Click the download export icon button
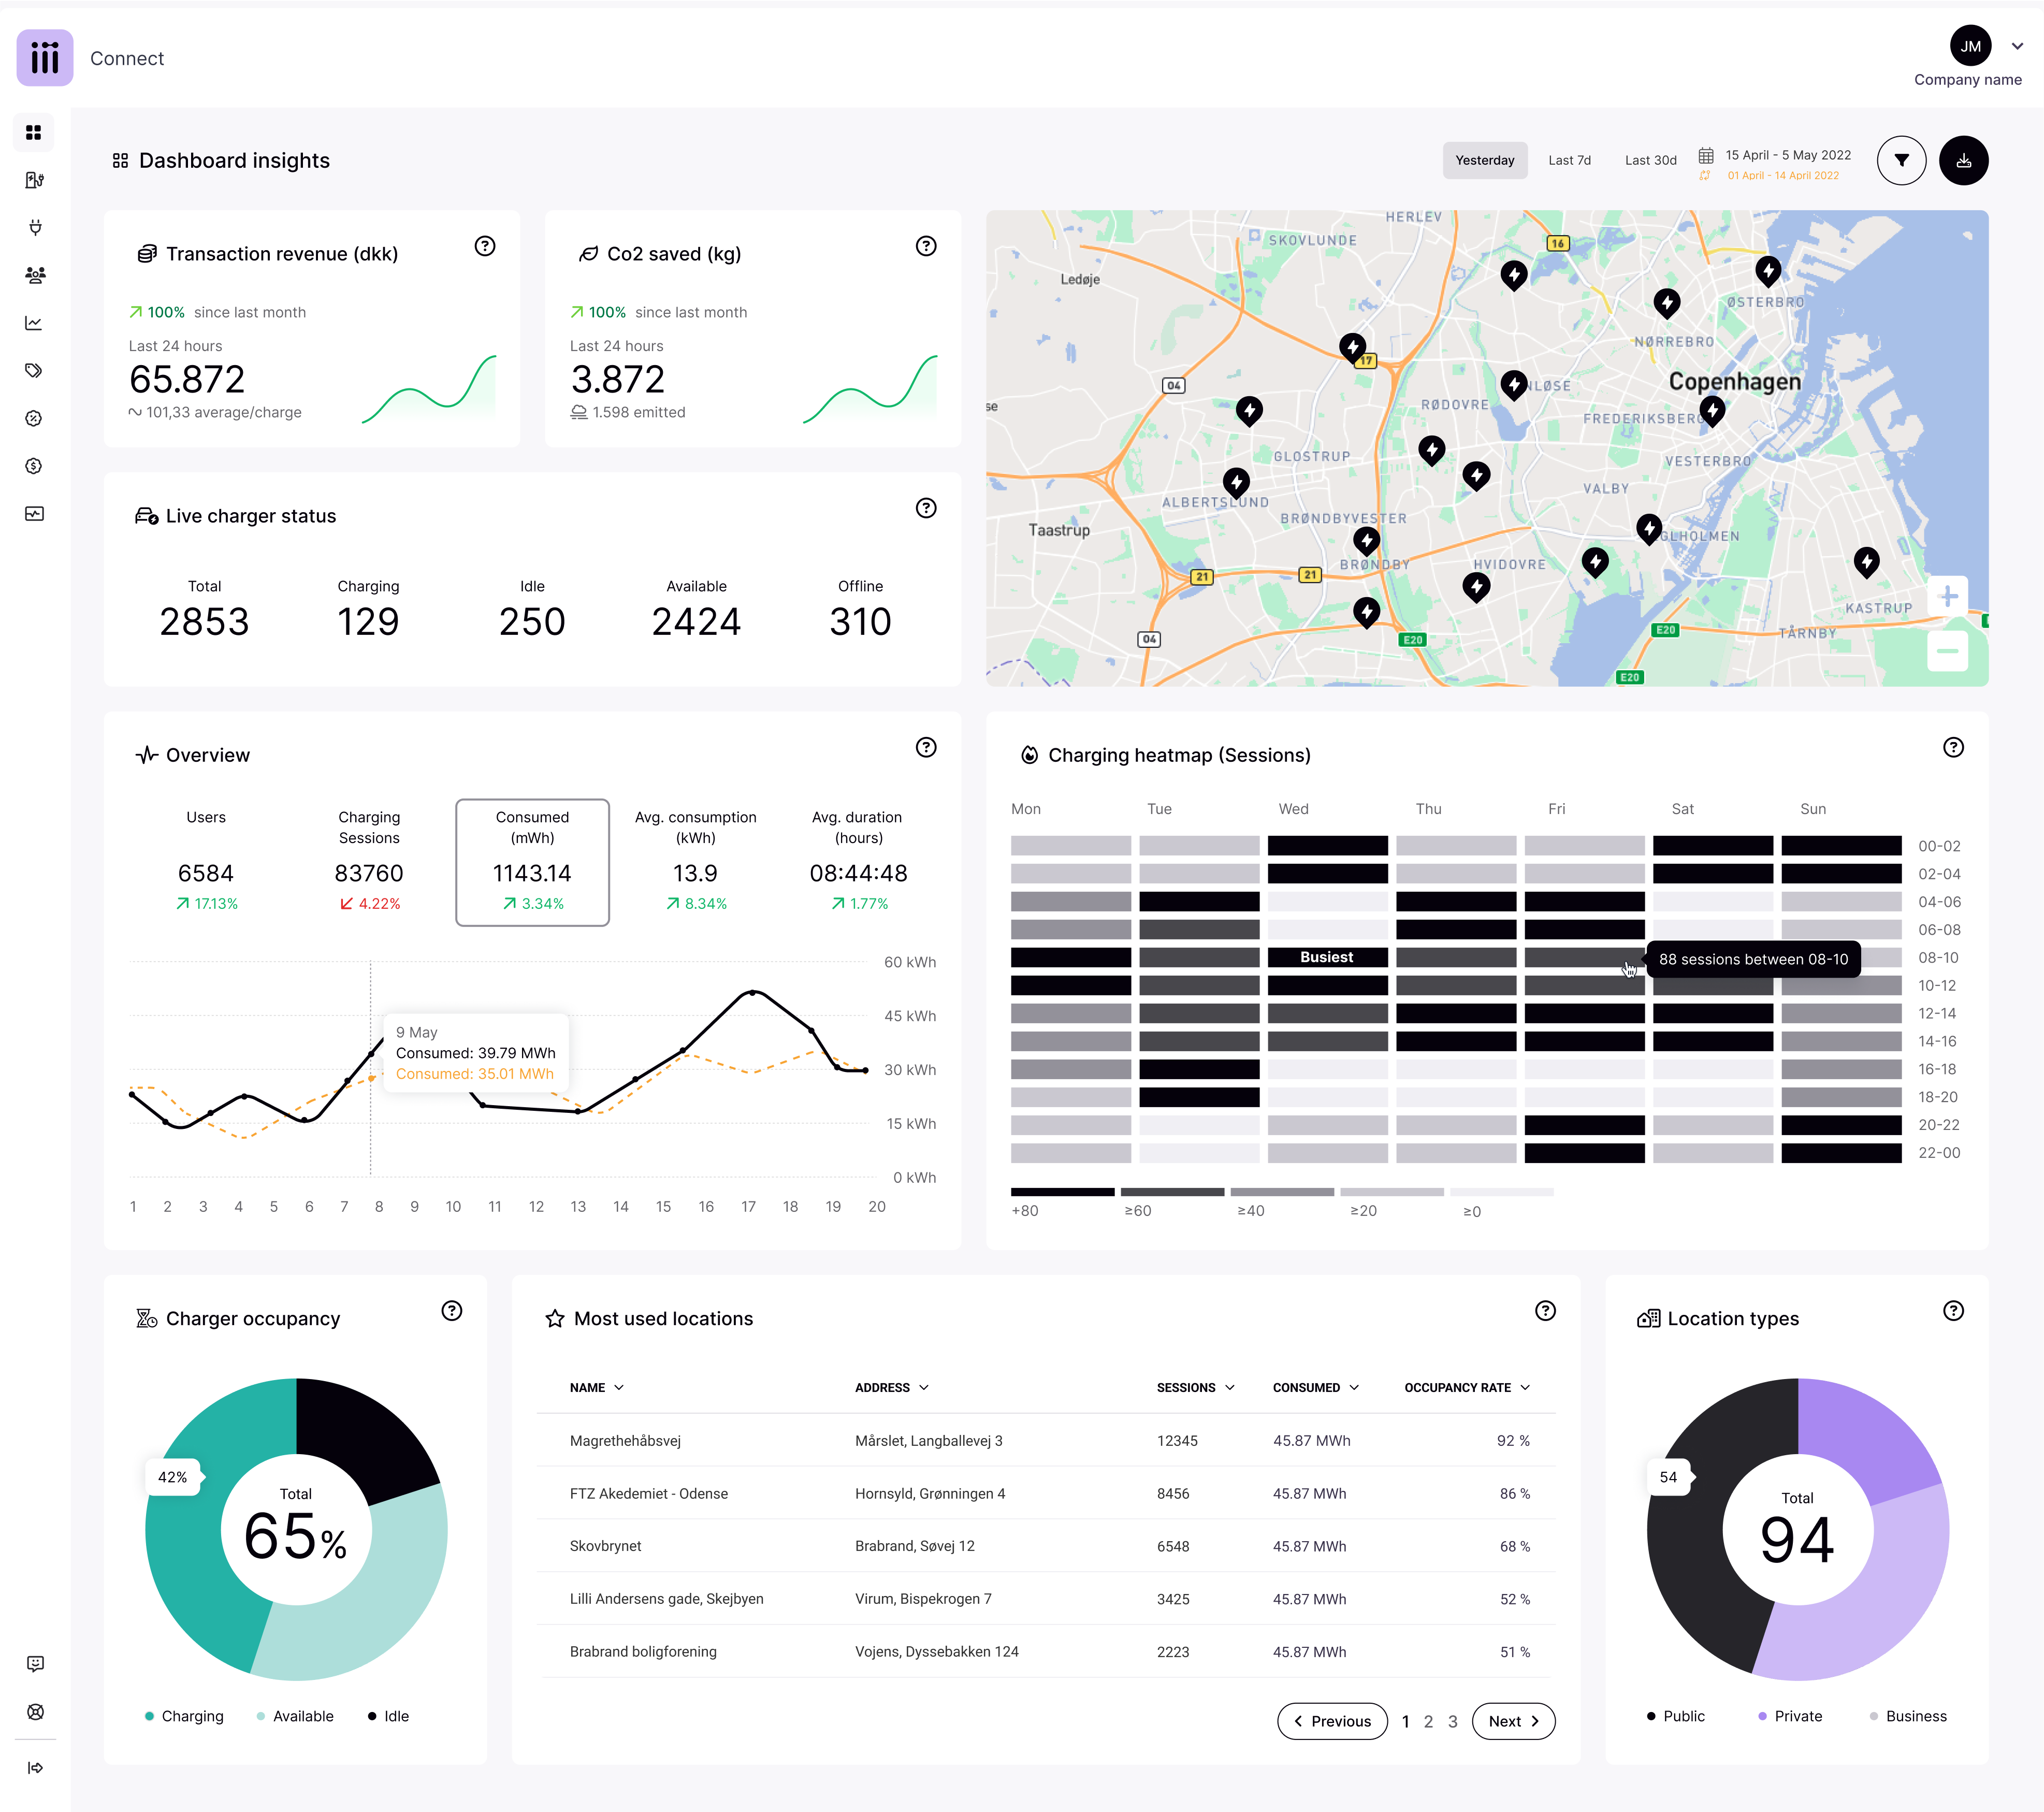2044x1812 pixels. coord(1963,161)
